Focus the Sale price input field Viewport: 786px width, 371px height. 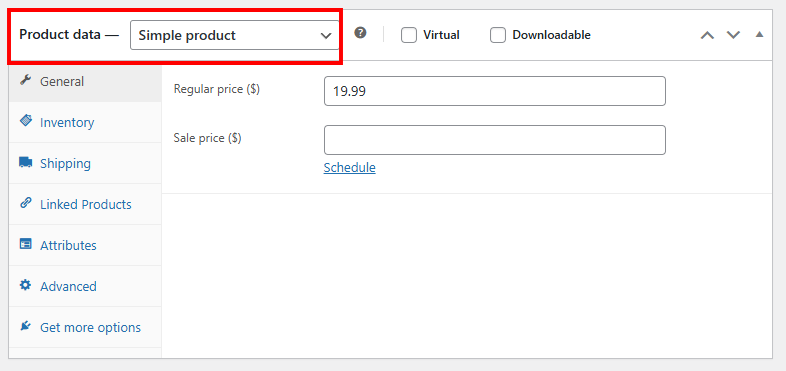[x=495, y=140]
